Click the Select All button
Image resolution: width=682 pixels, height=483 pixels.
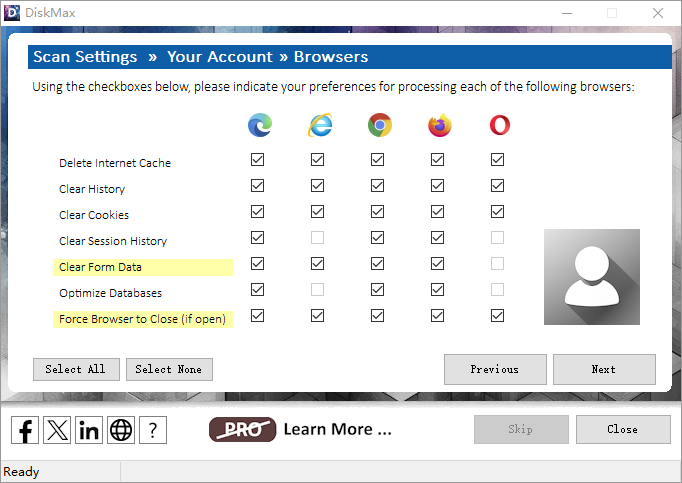point(76,369)
